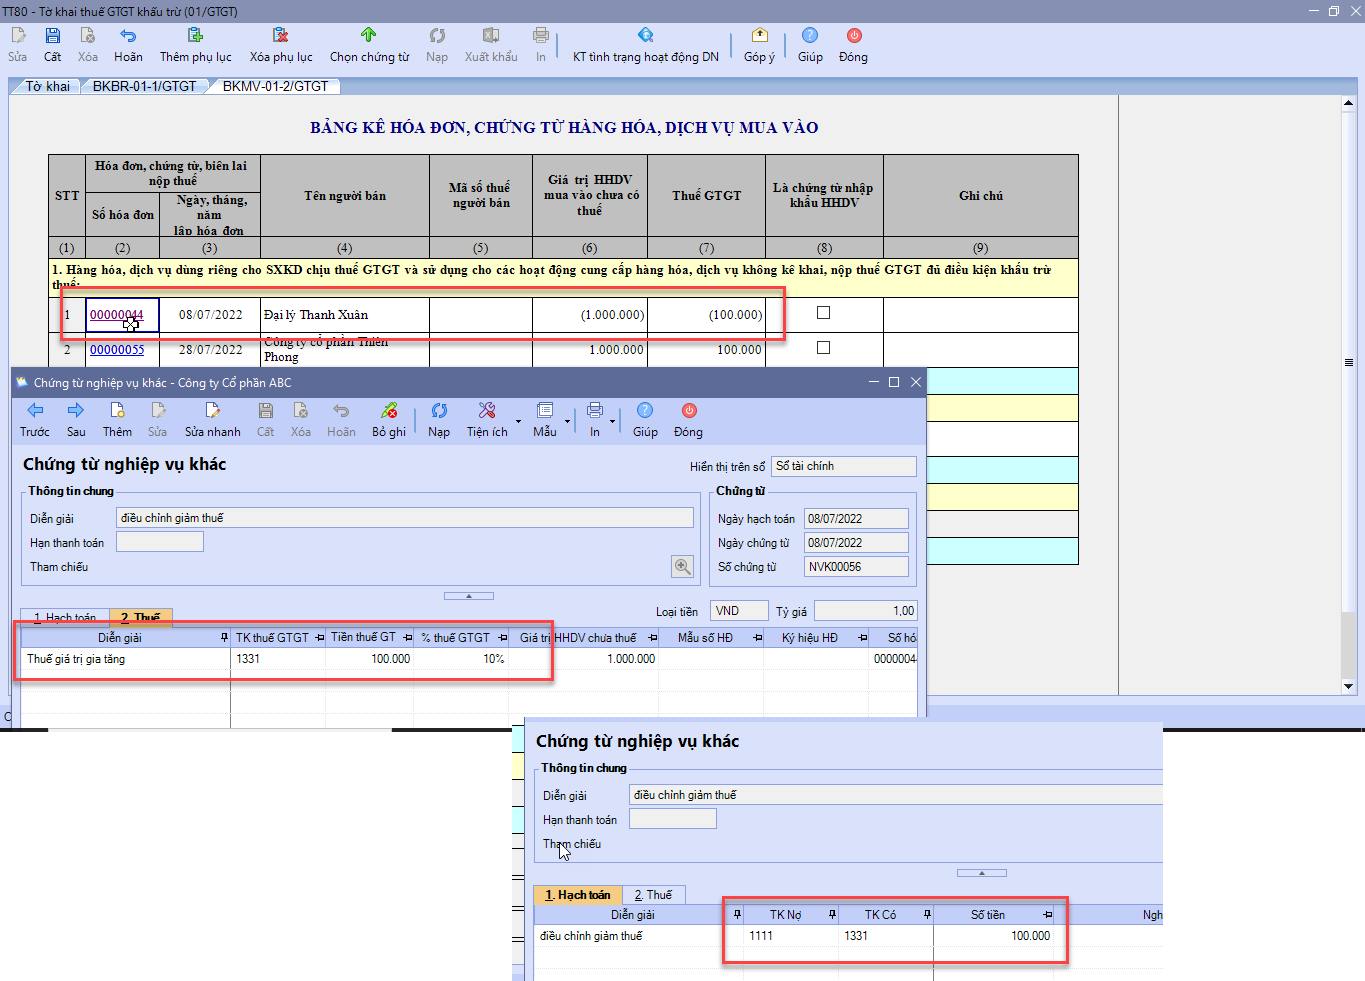The width and height of the screenshot is (1365, 981).
Task: Click Nạp reload icon in voucher window
Action: [x=439, y=410]
